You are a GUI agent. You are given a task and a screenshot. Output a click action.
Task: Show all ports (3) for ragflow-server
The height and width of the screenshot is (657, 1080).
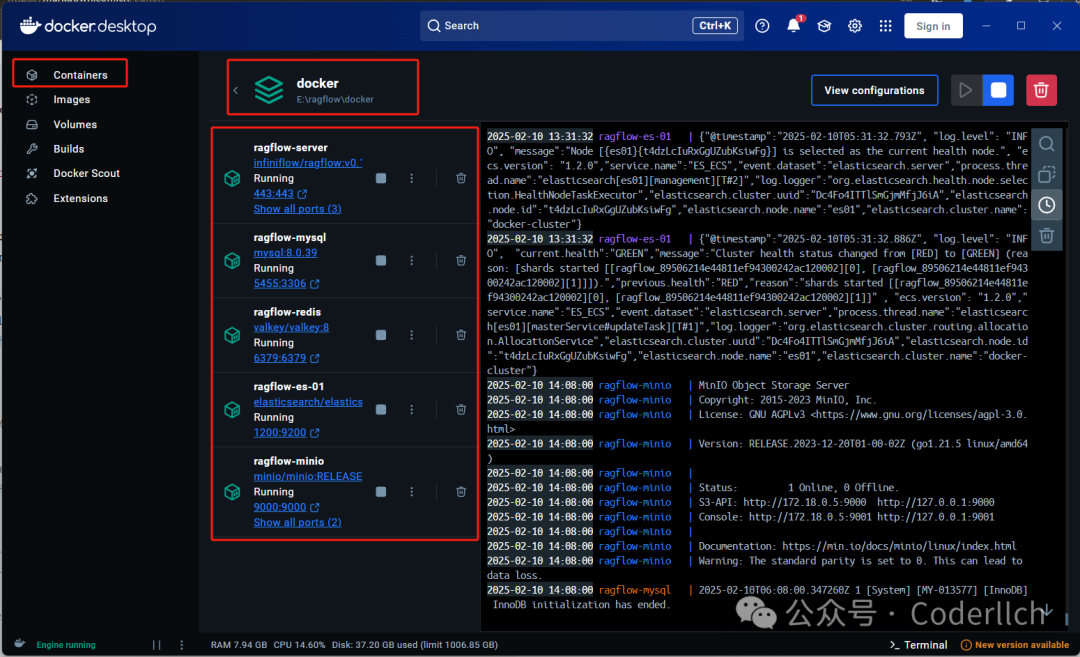tap(297, 209)
